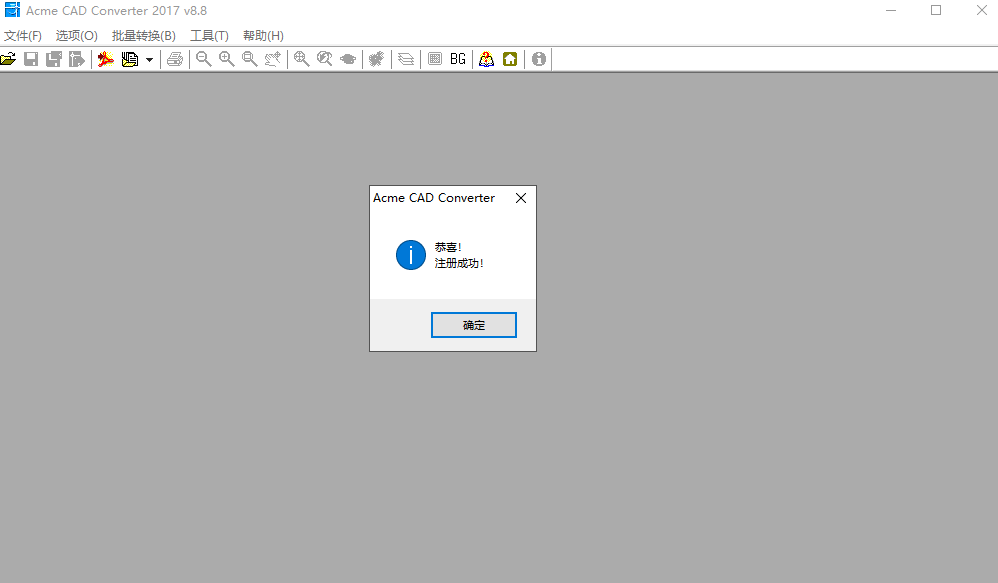Viewport: 998px width, 583px height.
Task: Click the green home page icon
Action: point(510,59)
